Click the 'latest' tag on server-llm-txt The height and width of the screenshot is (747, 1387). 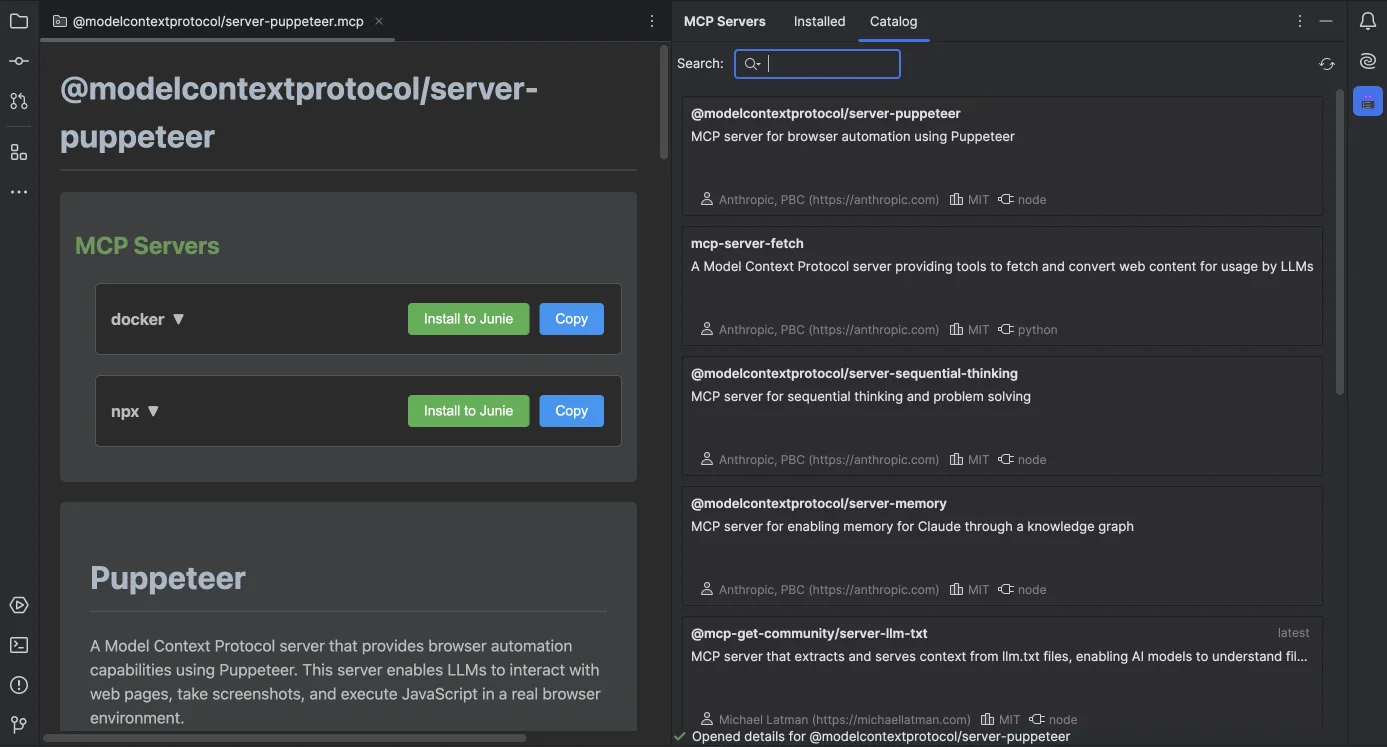click(1293, 633)
